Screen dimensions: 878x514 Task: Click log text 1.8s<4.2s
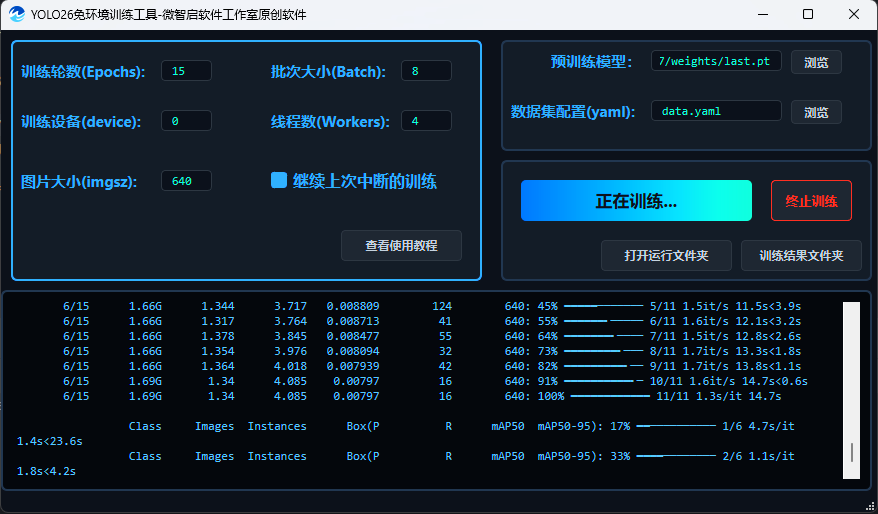[46, 471]
